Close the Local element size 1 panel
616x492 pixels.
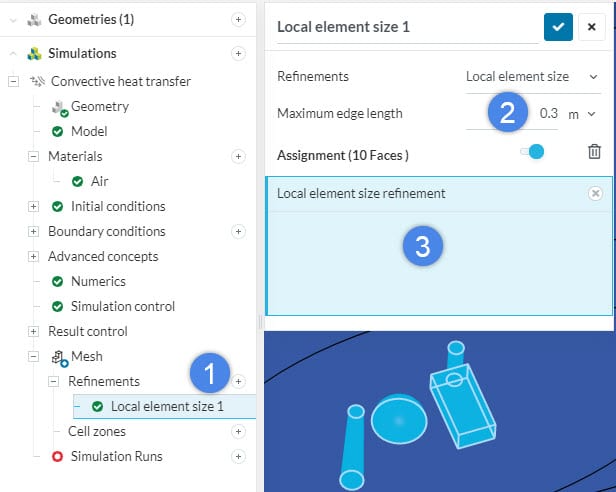[591, 27]
